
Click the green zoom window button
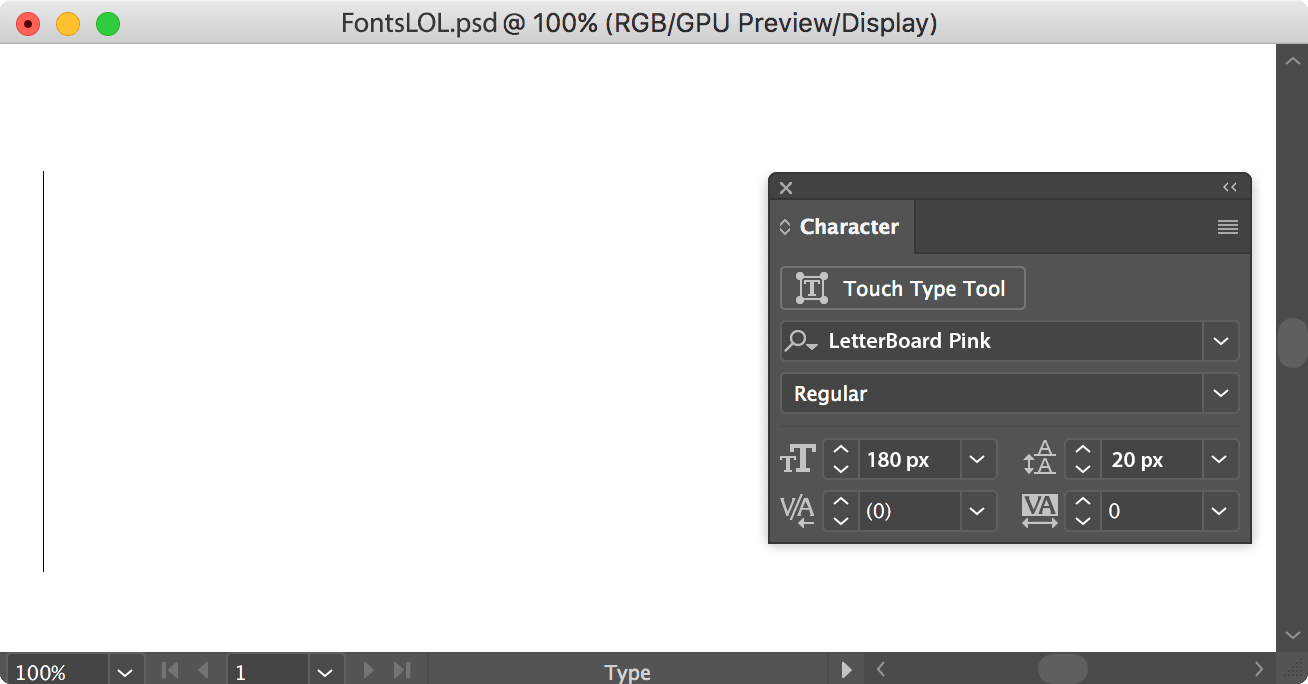point(108,23)
